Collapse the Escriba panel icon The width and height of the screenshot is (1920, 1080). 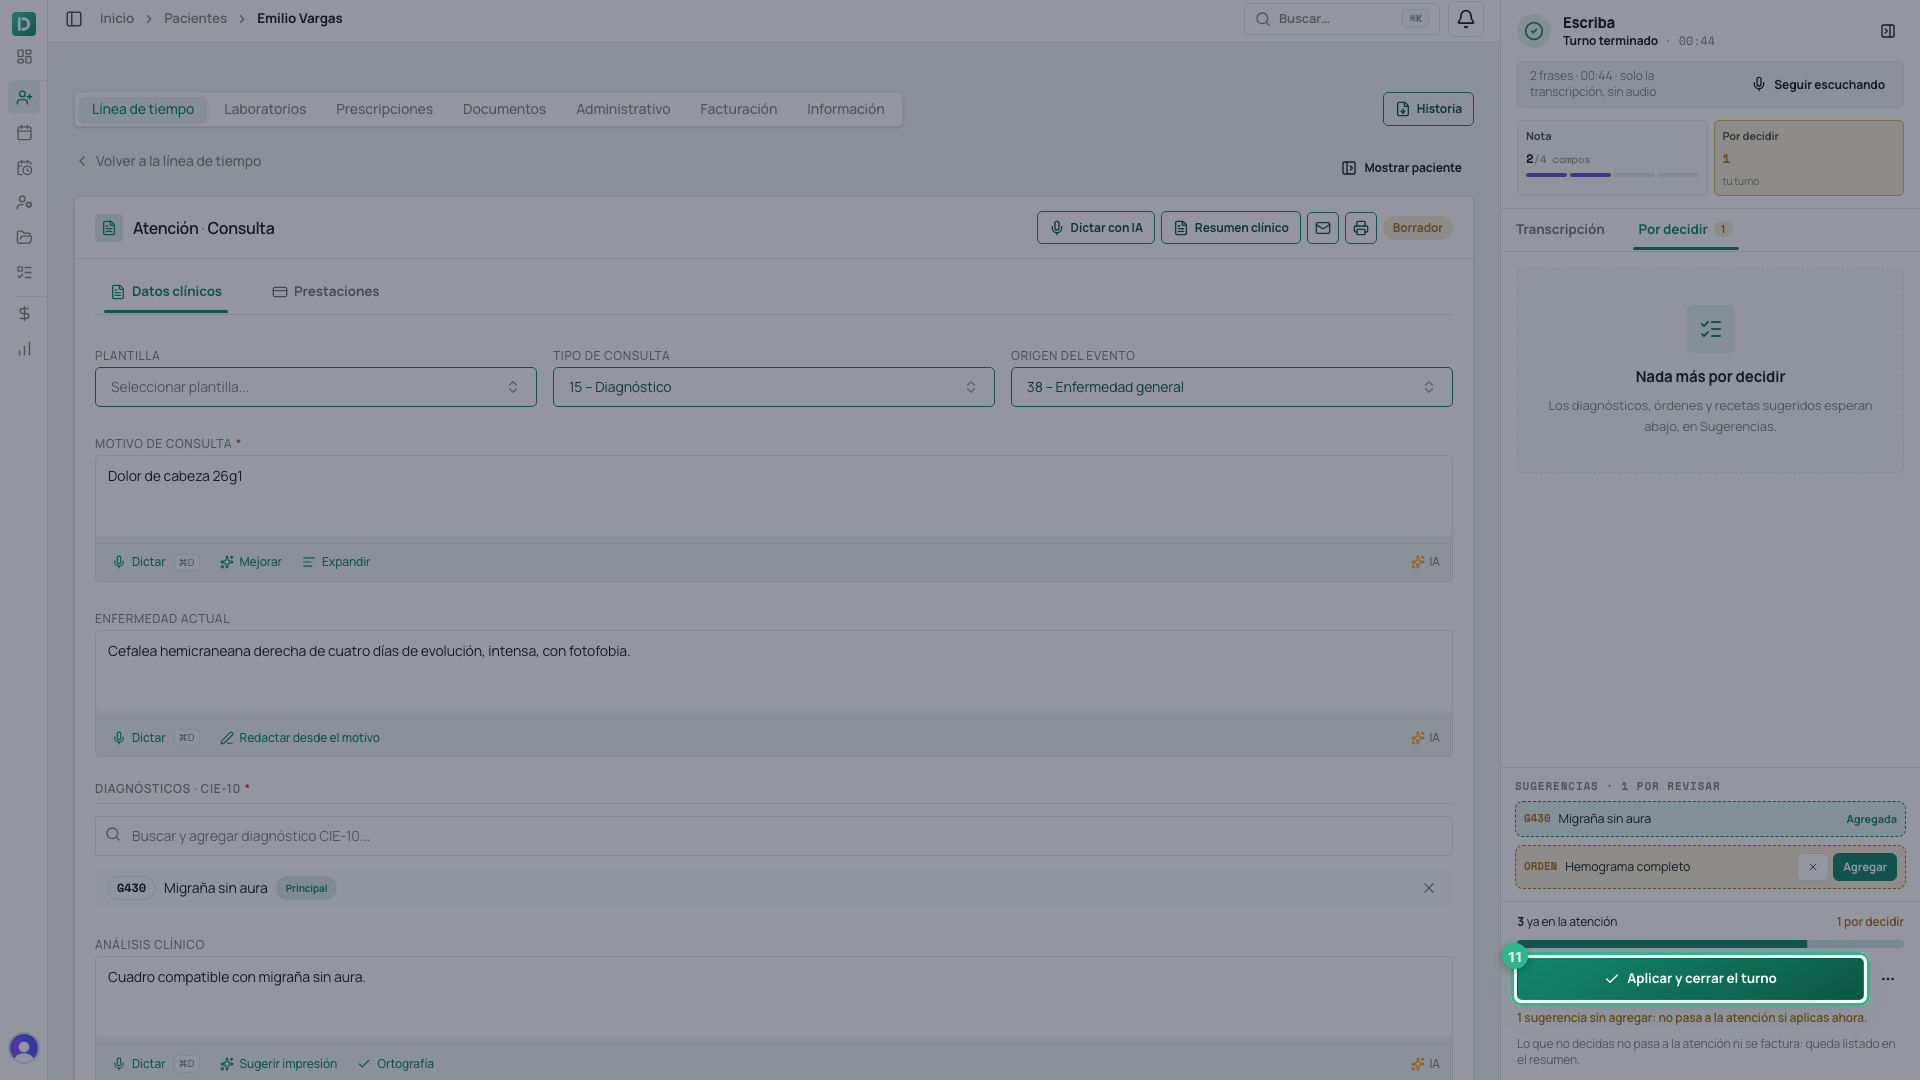tap(1888, 31)
